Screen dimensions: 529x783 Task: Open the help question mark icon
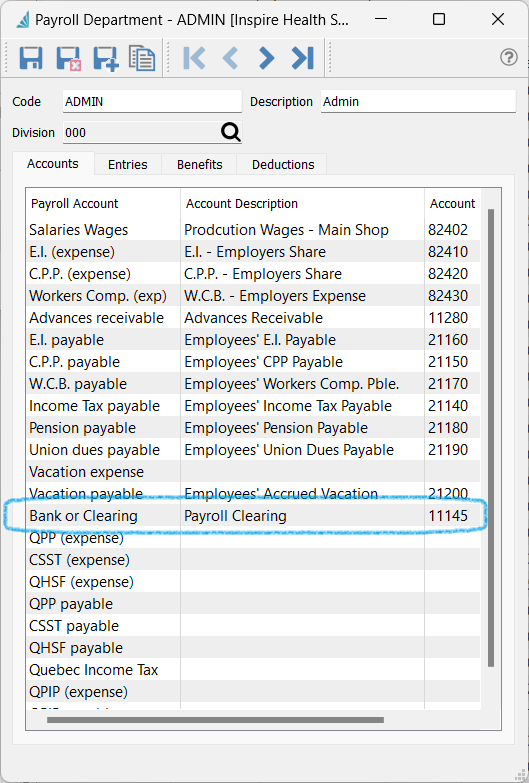click(509, 57)
